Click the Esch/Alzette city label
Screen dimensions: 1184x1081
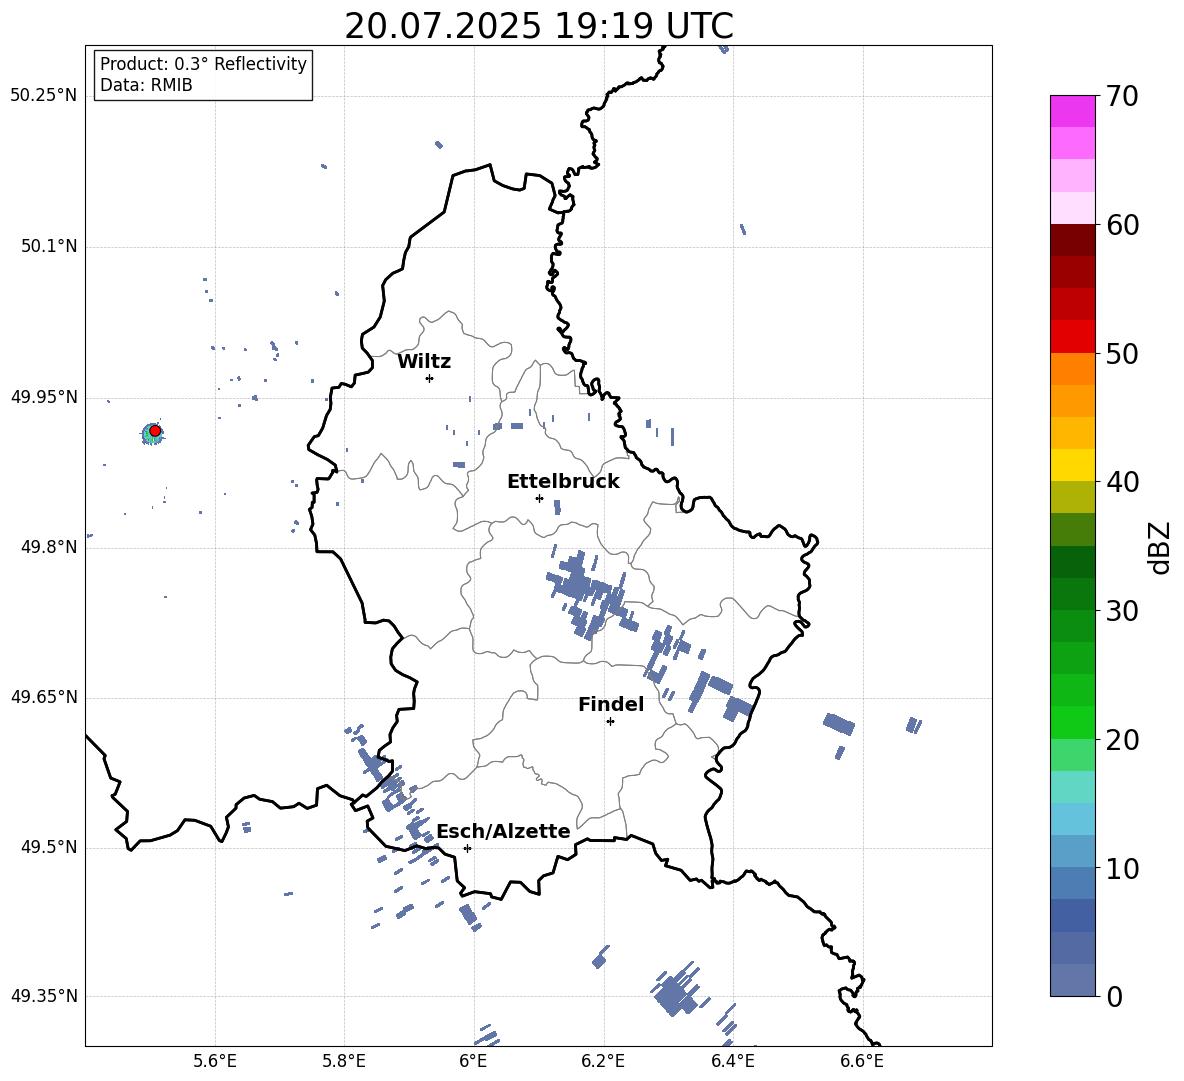click(503, 831)
